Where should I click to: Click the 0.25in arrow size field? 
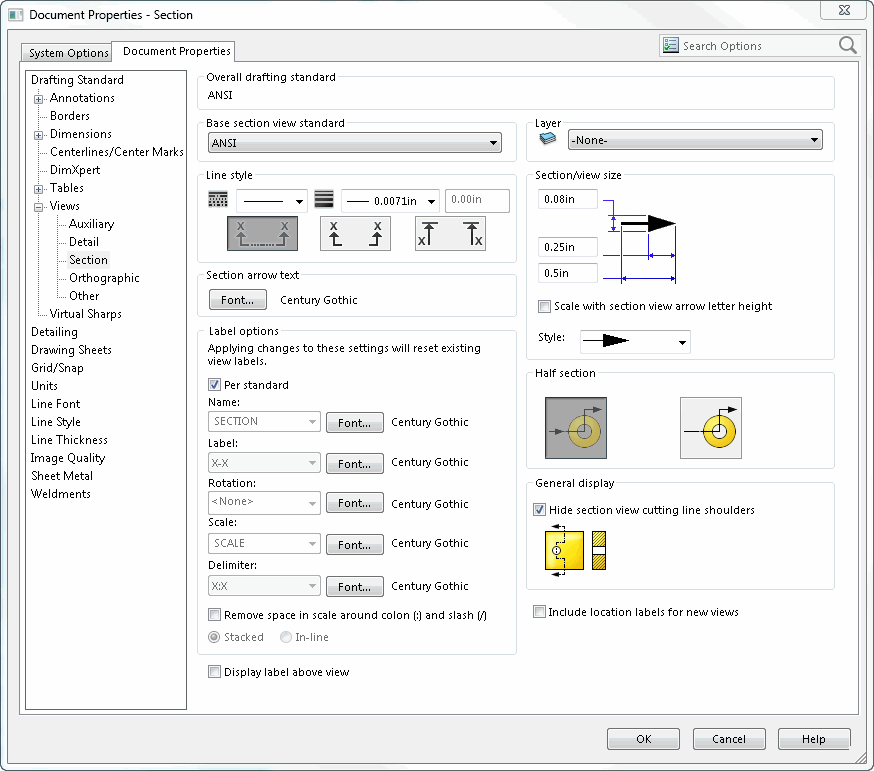point(567,247)
